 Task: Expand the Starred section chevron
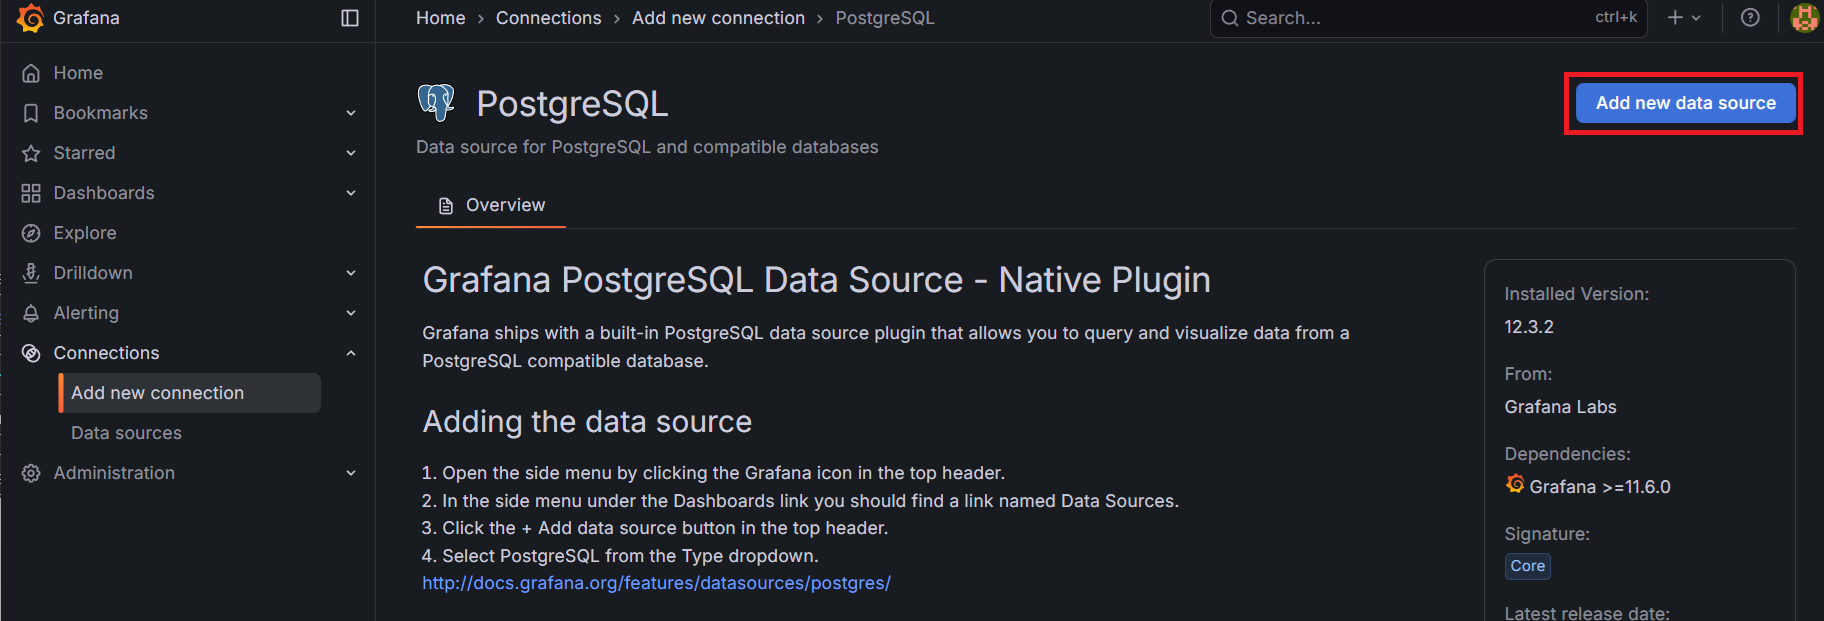[351, 153]
